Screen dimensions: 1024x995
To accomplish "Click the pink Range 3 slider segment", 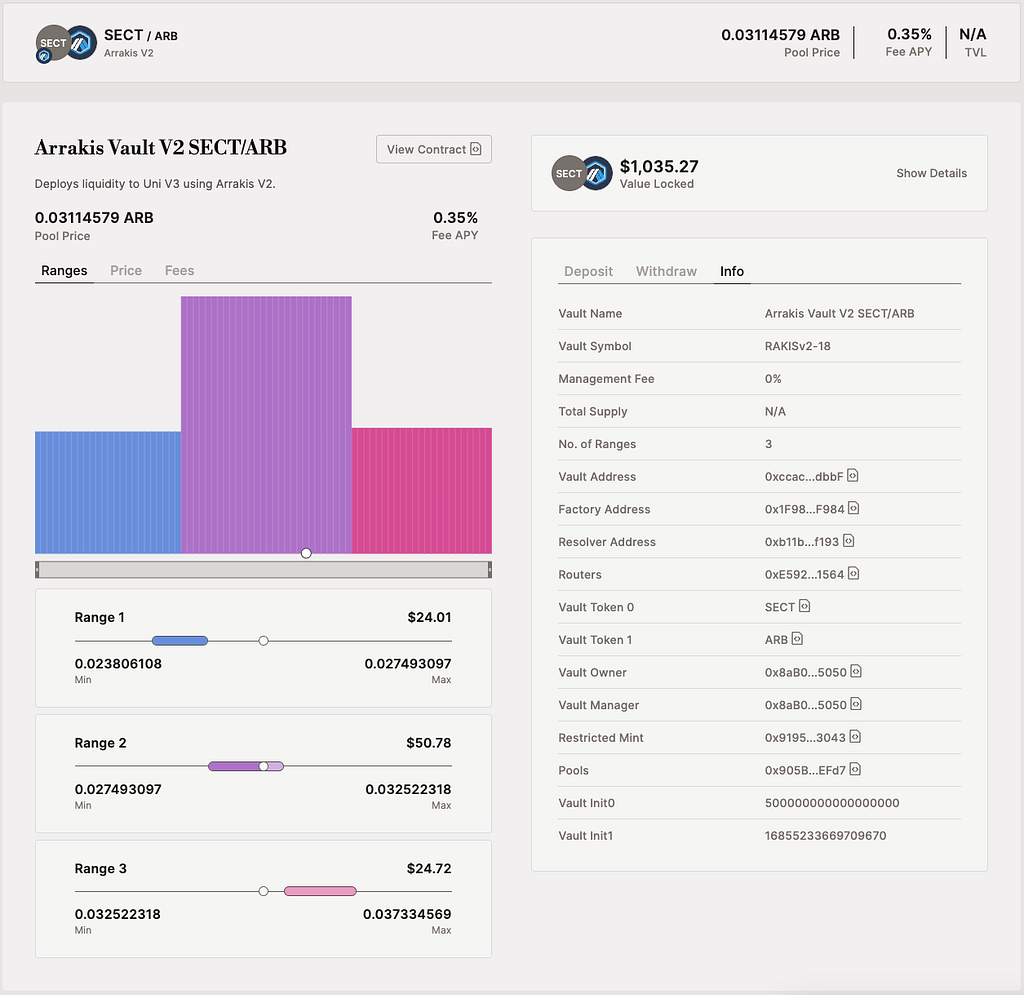I will pyautogui.click(x=320, y=891).
